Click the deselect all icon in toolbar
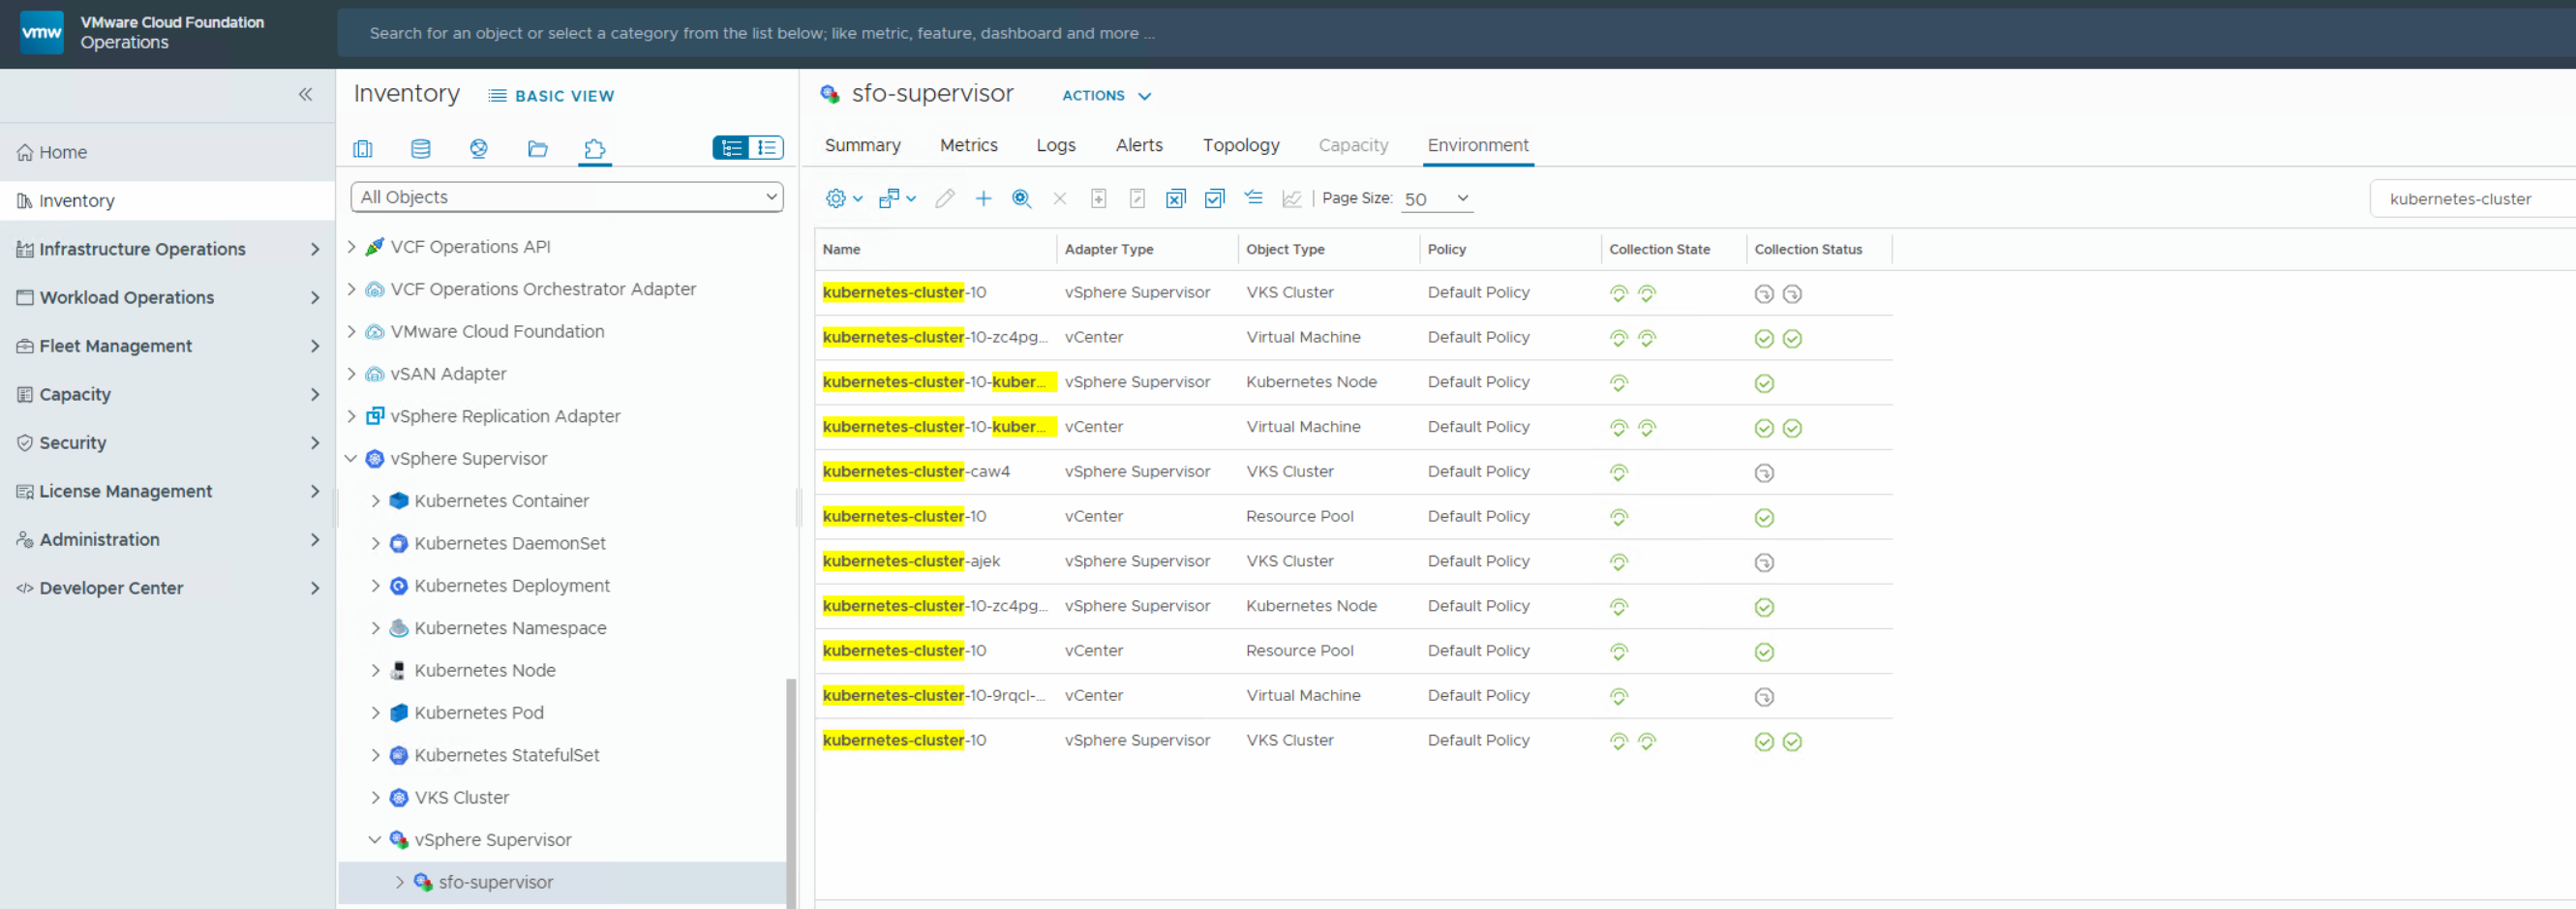The height and width of the screenshot is (909, 2576). click(x=1175, y=199)
